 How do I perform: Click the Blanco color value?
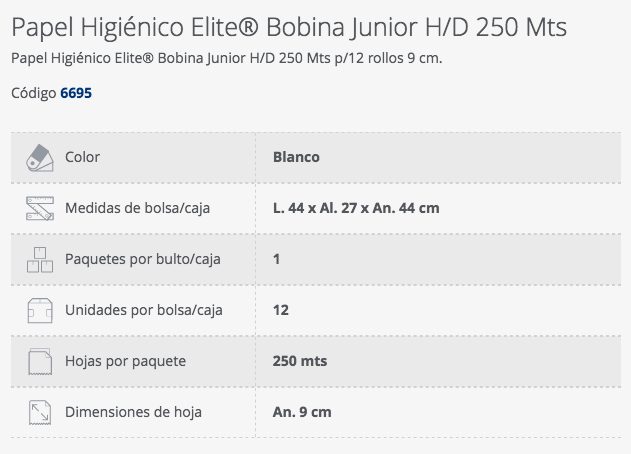coord(296,157)
